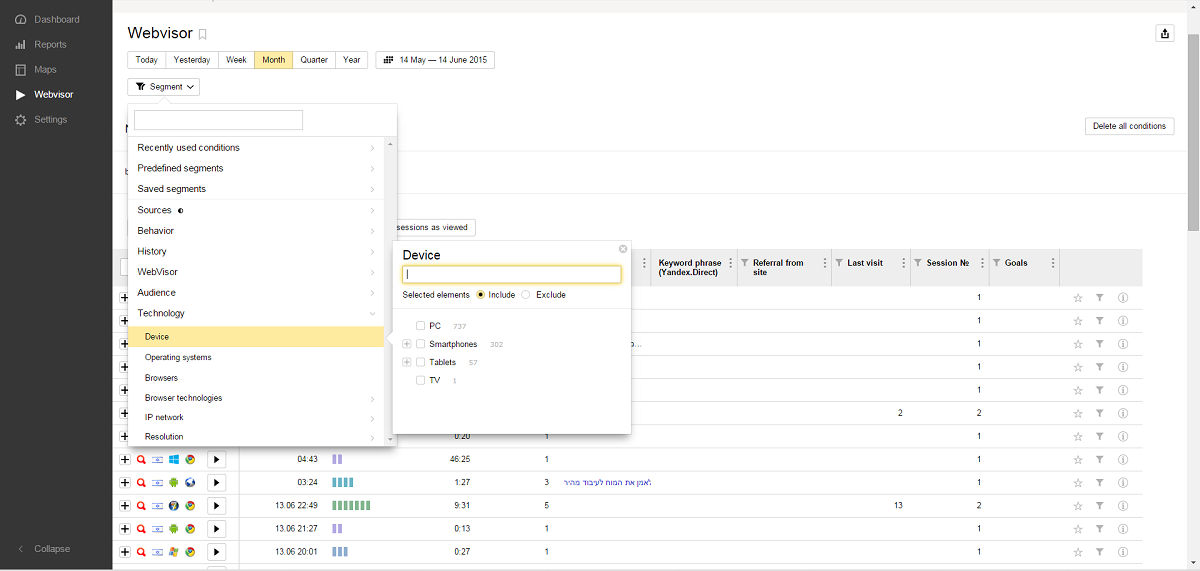This screenshot has height=571, width=1200.
Task: Check the PC device checkbox
Action: click(421, 326)
